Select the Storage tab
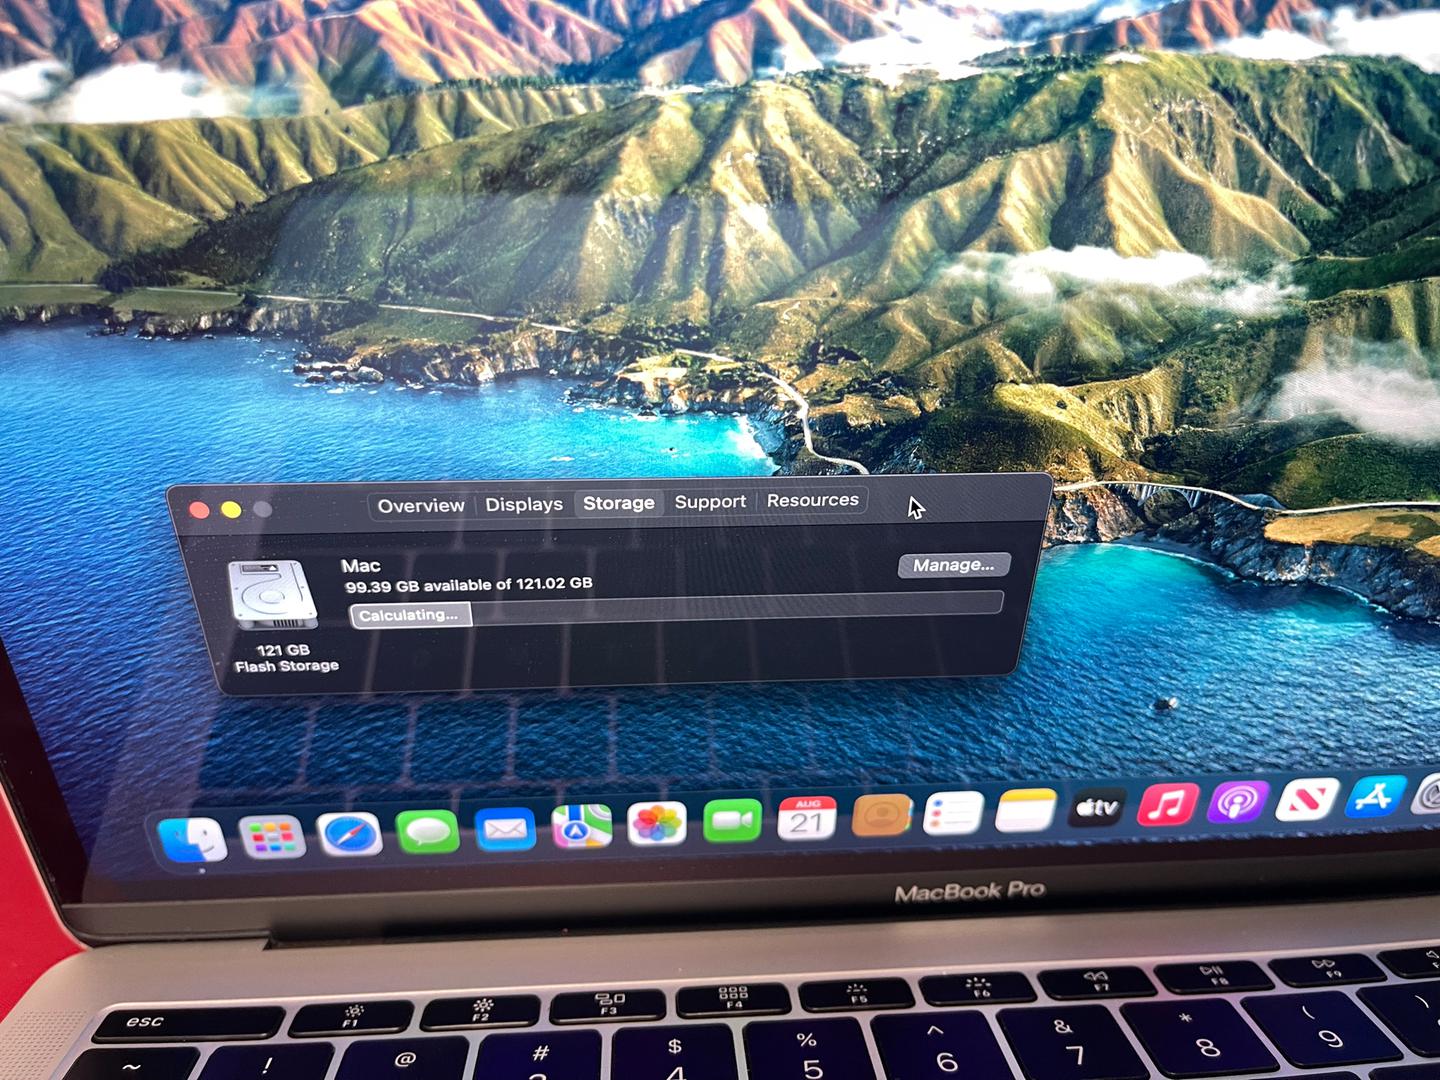The height and width of the screenshot is (1080, 1440). [619, 502]
